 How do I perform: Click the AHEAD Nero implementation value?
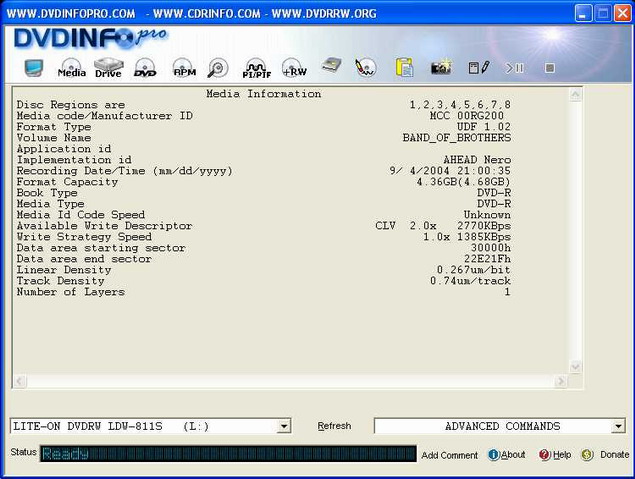477,160
